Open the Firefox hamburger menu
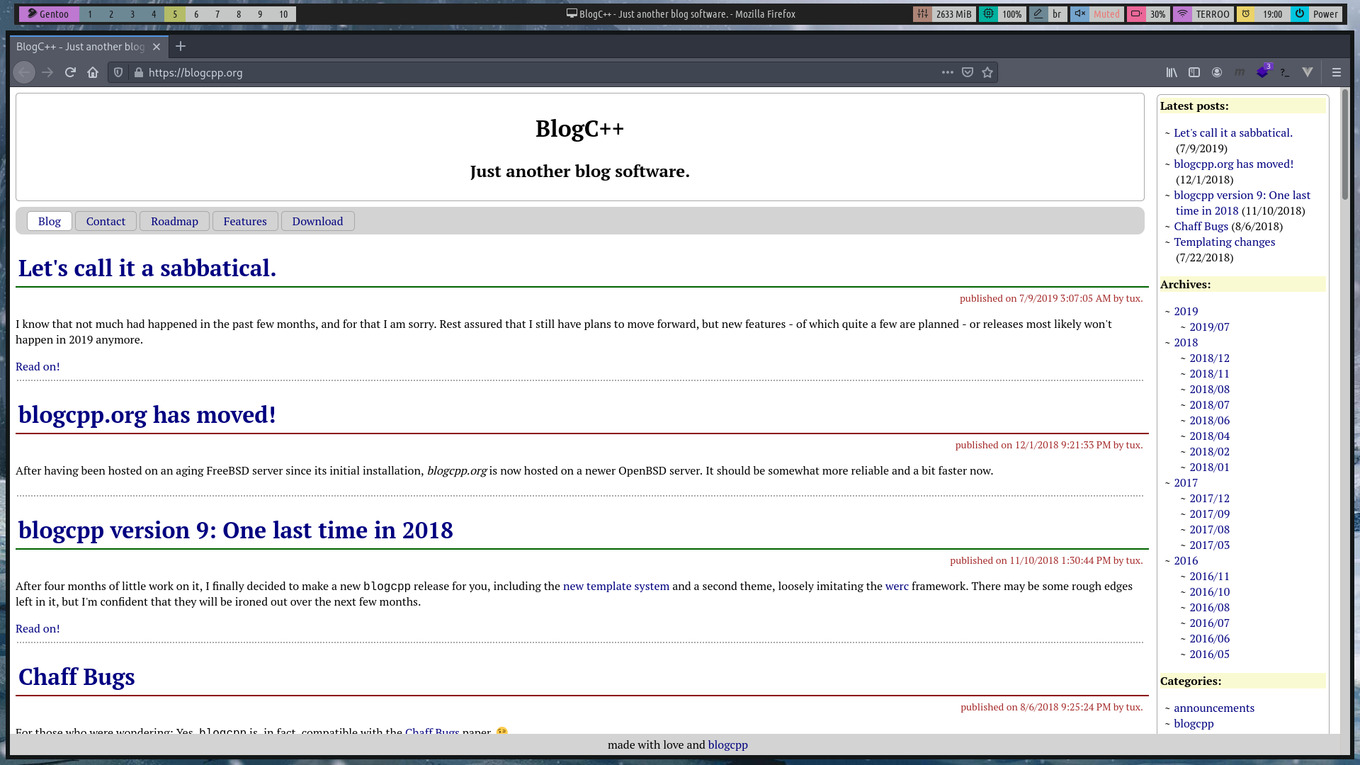This screenshot has height=765, width=1360. pyautogui.click(x=1336, y=72)
